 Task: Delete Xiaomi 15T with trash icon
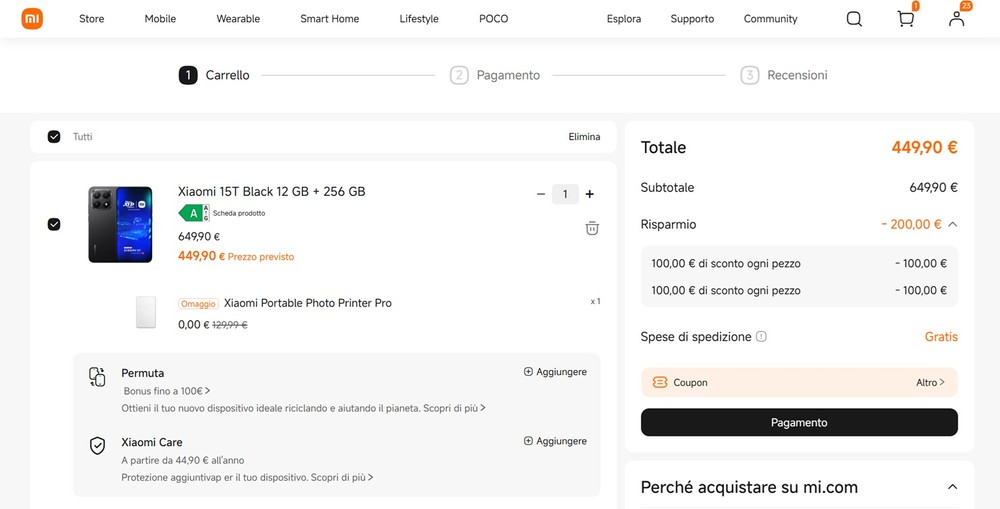(x=592, y=228)
